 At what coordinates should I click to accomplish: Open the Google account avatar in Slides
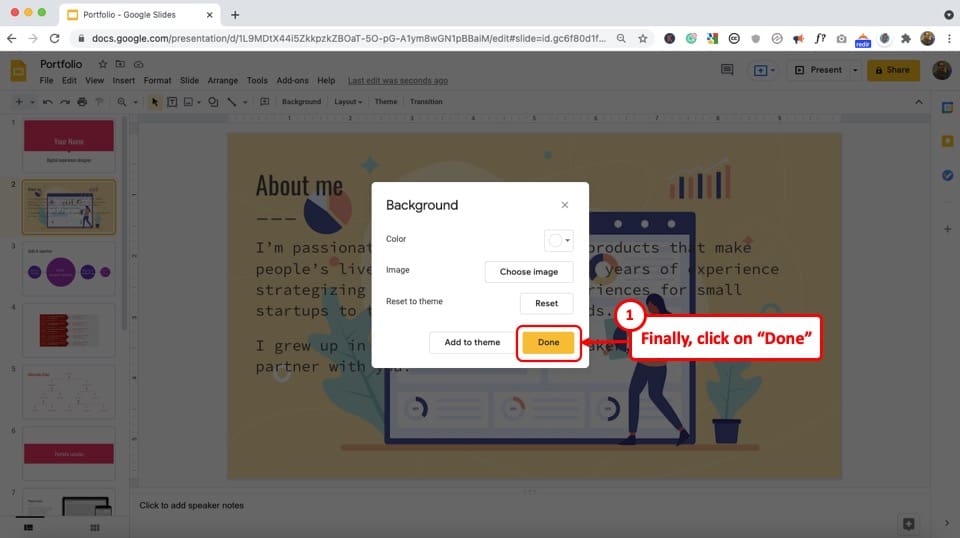pos(942,70)
